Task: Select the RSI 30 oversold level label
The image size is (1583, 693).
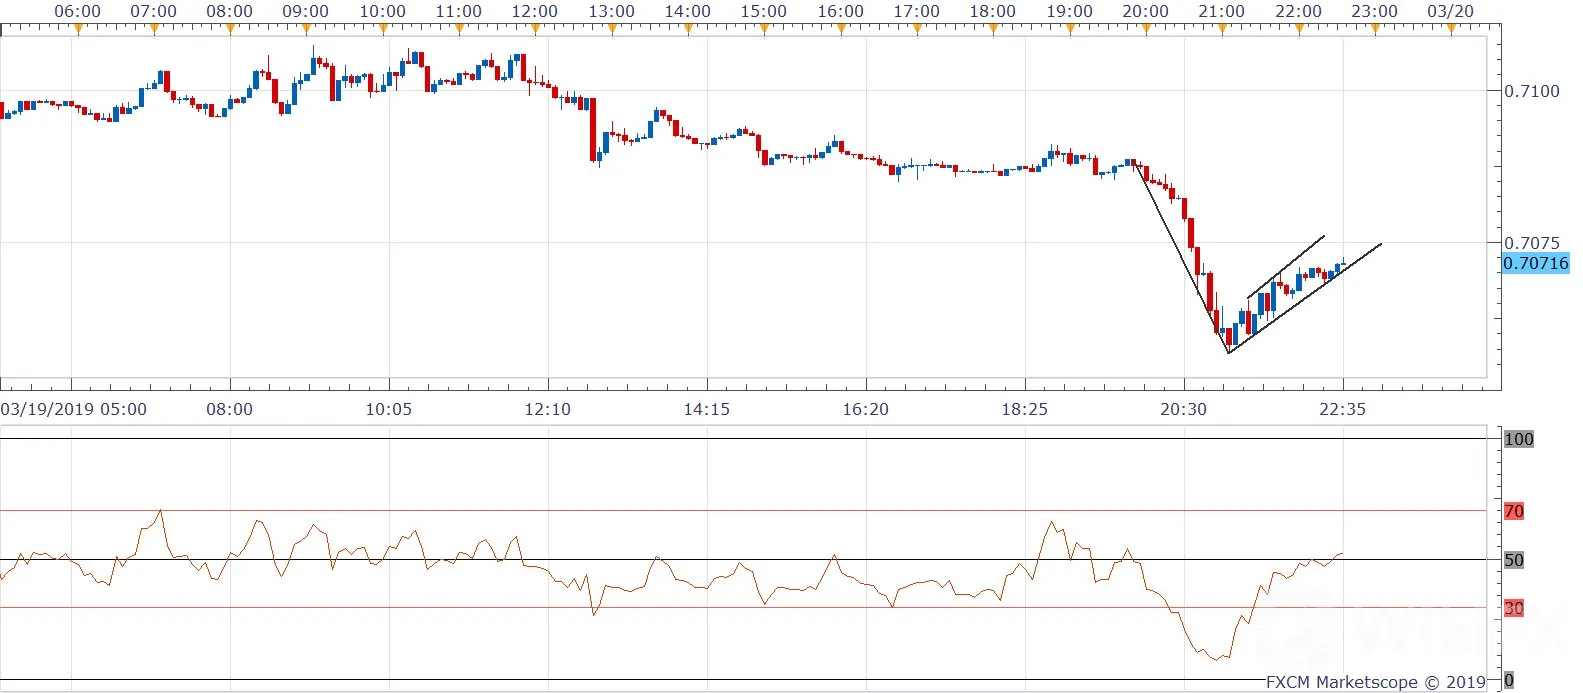Action: tap(1514, 608)
